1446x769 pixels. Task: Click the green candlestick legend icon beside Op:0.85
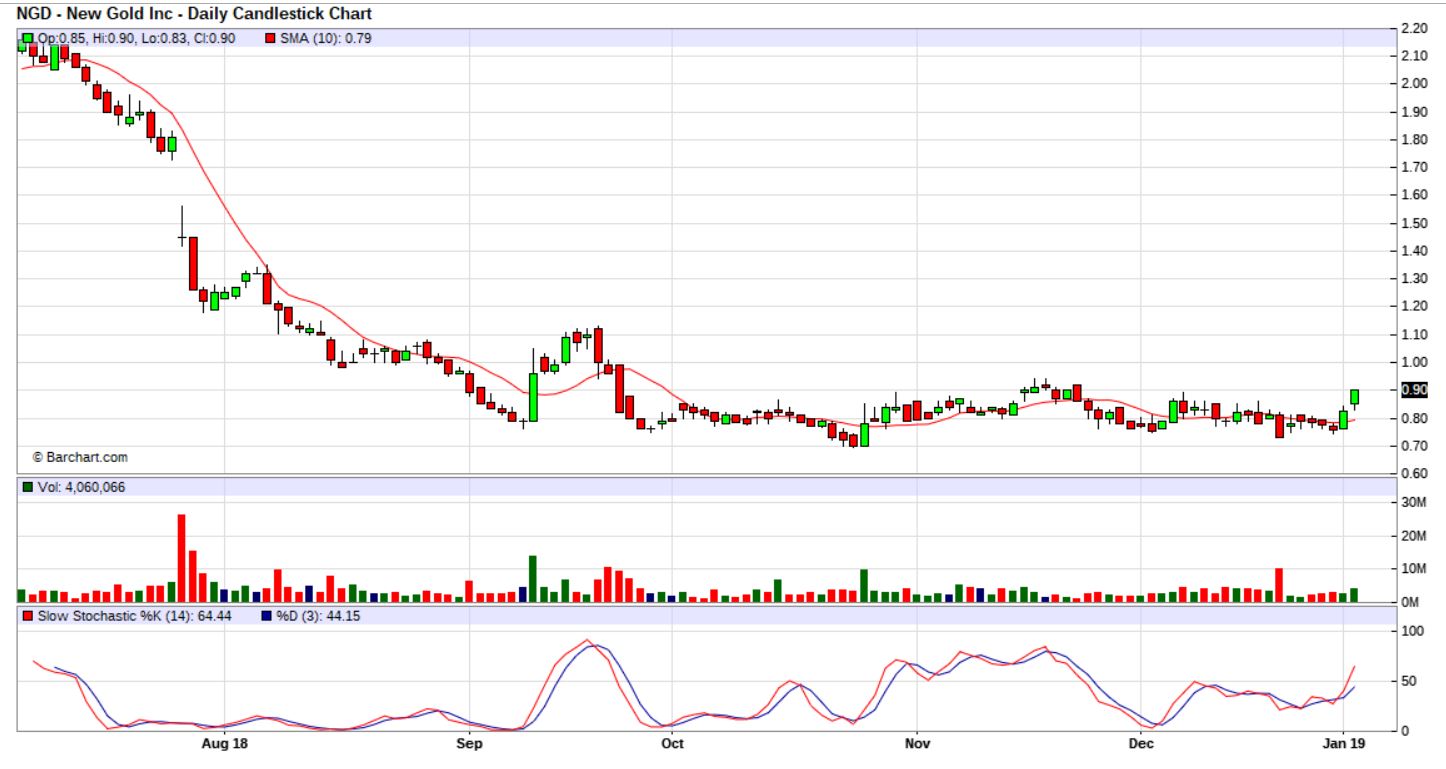[27, 38]
